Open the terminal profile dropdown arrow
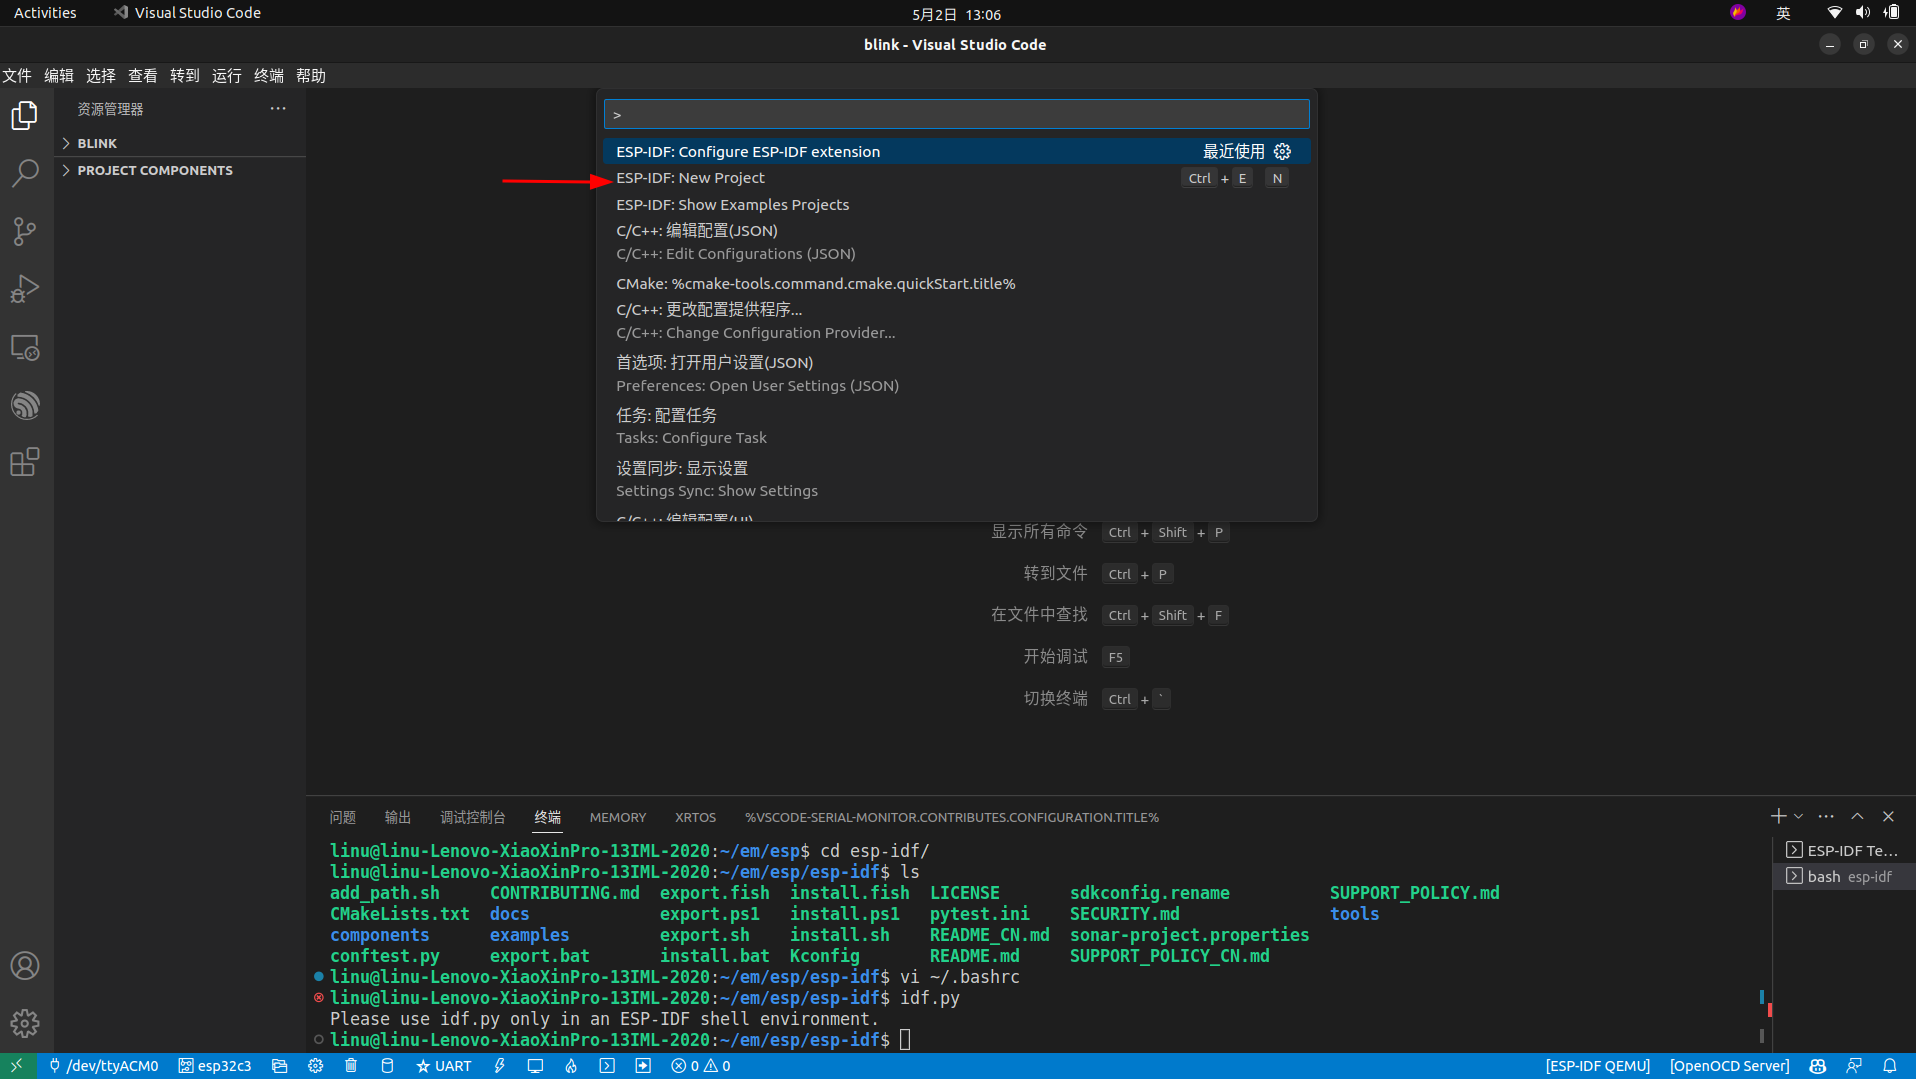This screenshot has width=1916, height=1079. pyautogui.click(x=1797, y=816)
